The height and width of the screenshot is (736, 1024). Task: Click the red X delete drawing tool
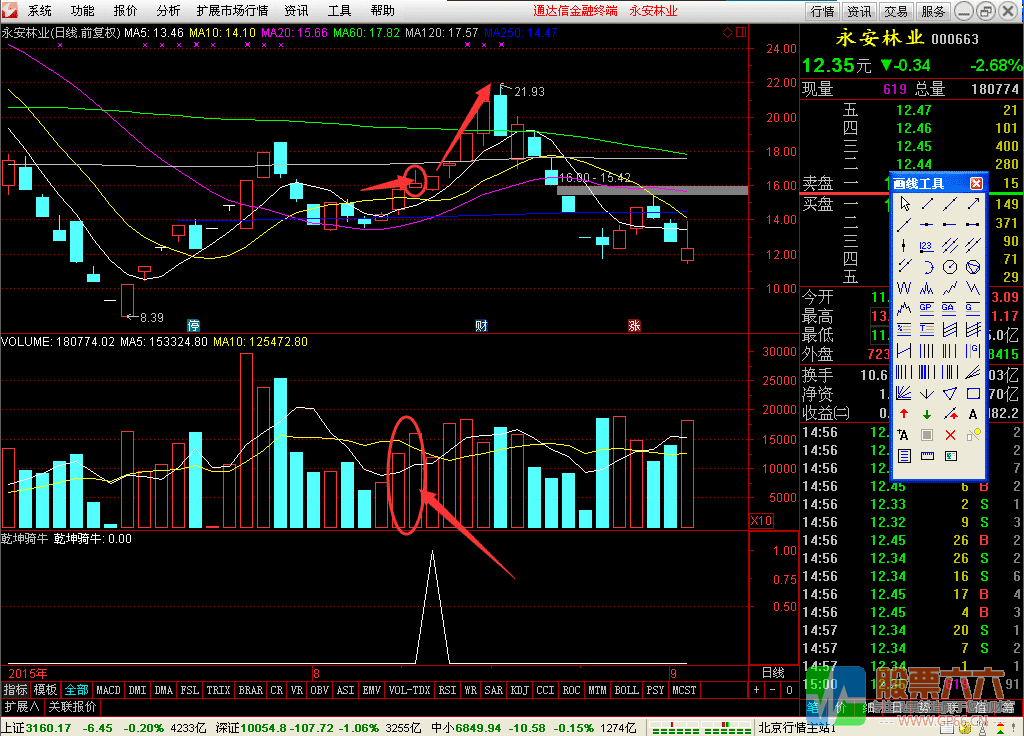tap(950, 435)
